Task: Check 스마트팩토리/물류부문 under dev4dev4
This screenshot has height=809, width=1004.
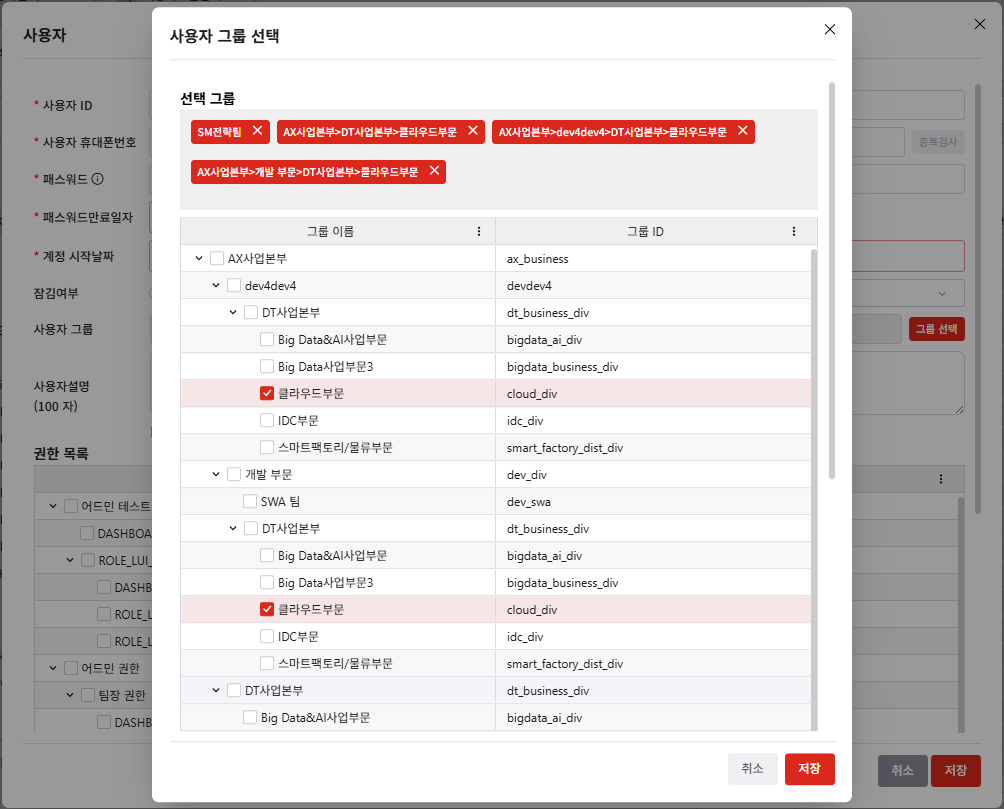Action: (x=267, y=447)
